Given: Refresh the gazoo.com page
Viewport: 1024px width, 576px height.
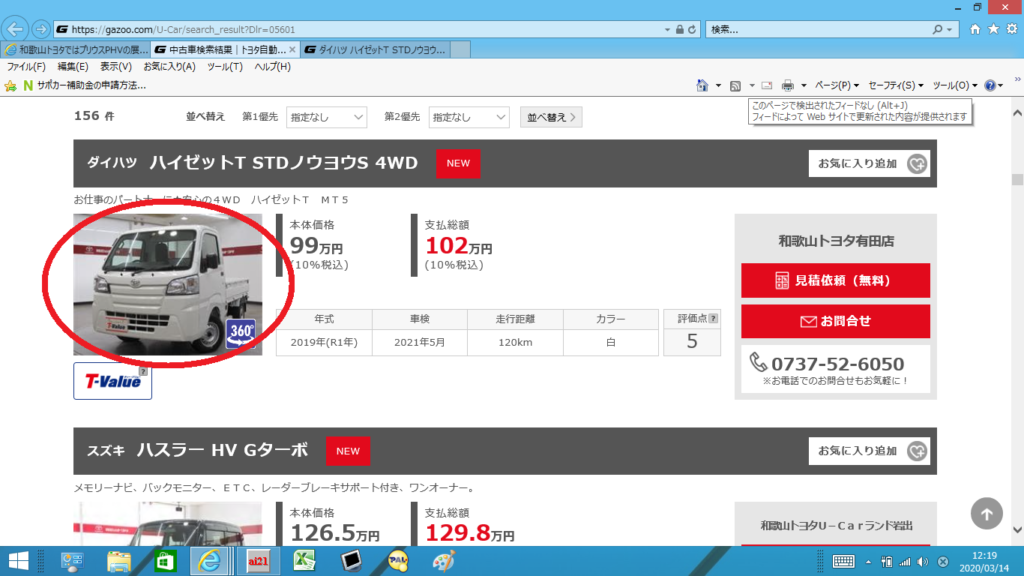Looking at the screenshot, I should pos(692,29).
